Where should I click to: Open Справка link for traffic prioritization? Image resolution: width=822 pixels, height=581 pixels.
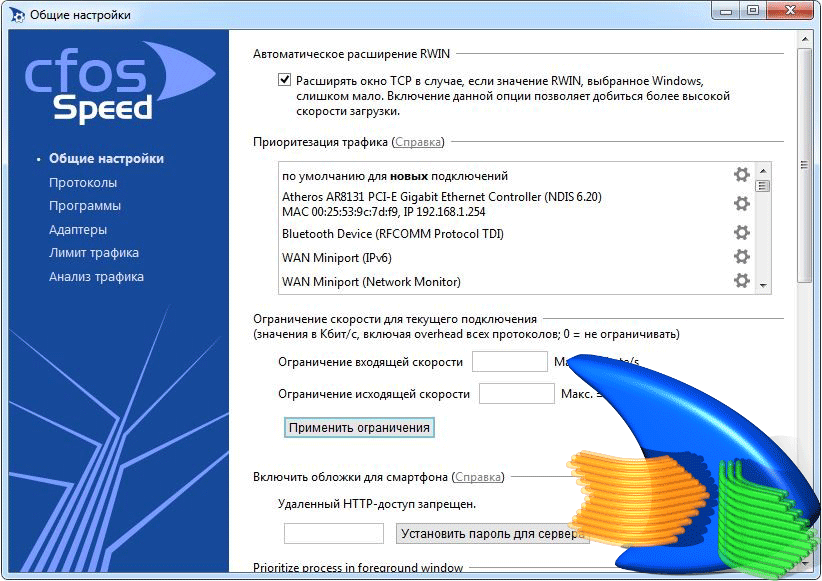[x=418, y=142]
